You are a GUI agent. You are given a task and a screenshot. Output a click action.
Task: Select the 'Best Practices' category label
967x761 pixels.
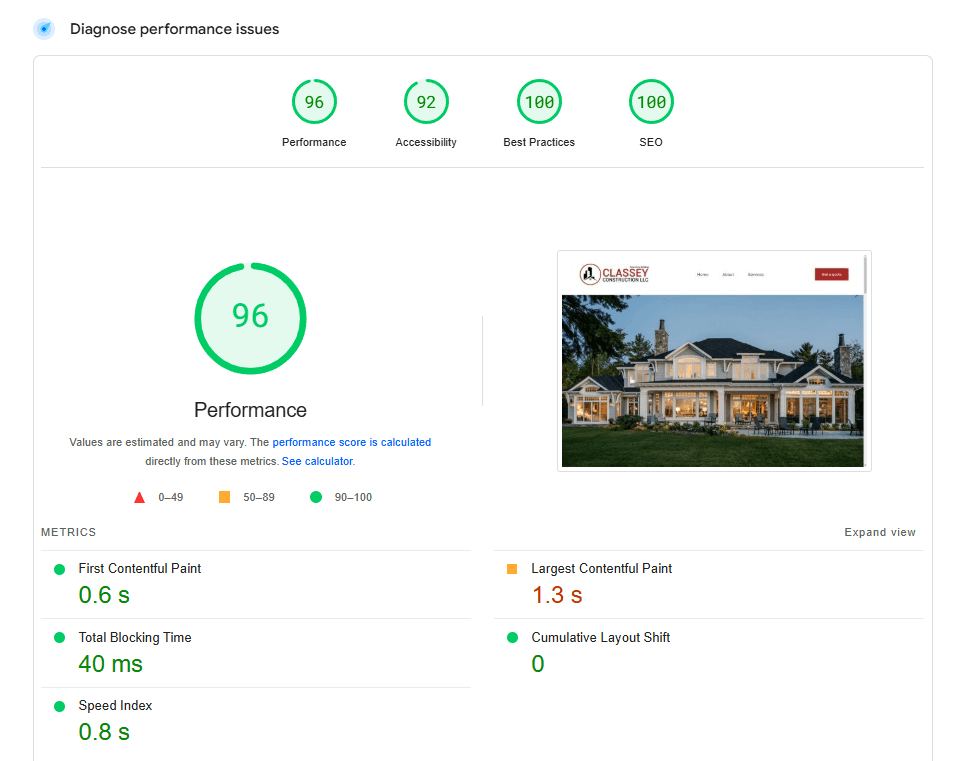(x=539, y=142)
